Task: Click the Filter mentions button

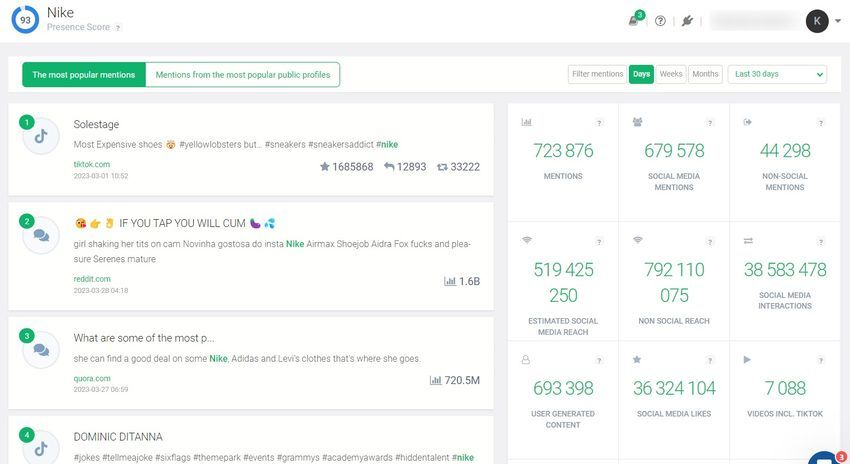Action: pos(597,74)
